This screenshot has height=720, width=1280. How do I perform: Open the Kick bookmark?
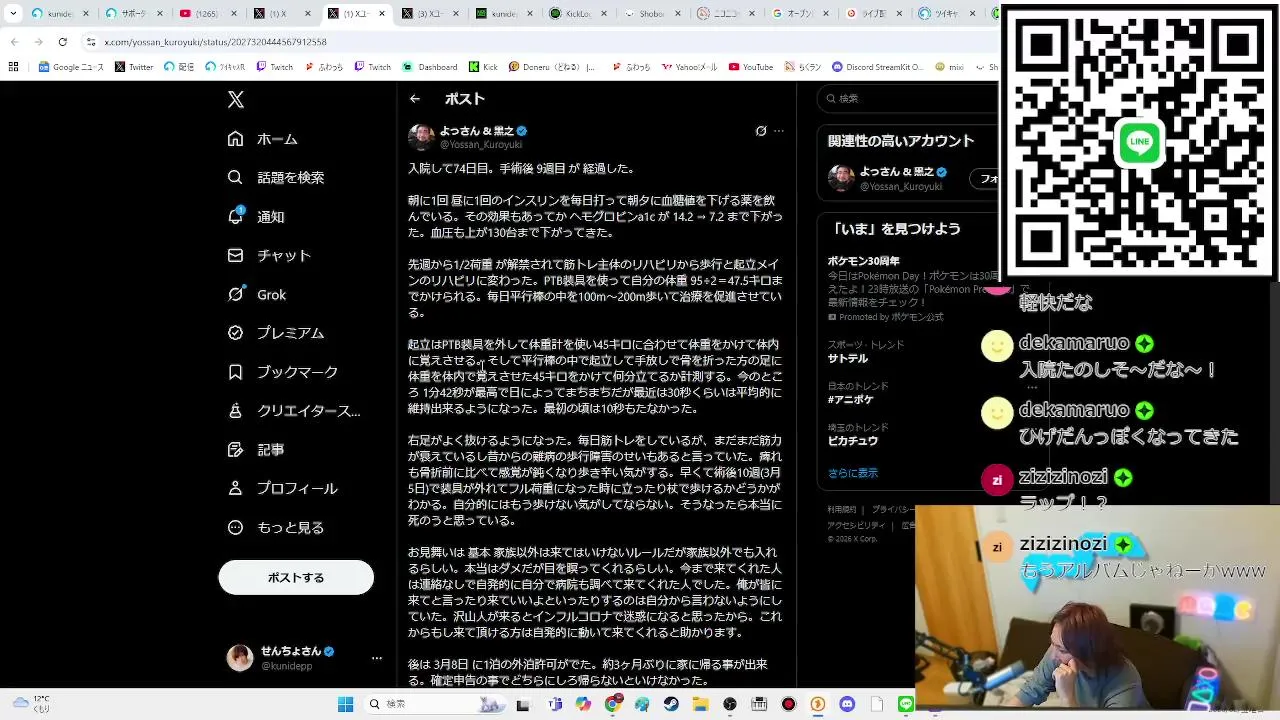point(482,67)
